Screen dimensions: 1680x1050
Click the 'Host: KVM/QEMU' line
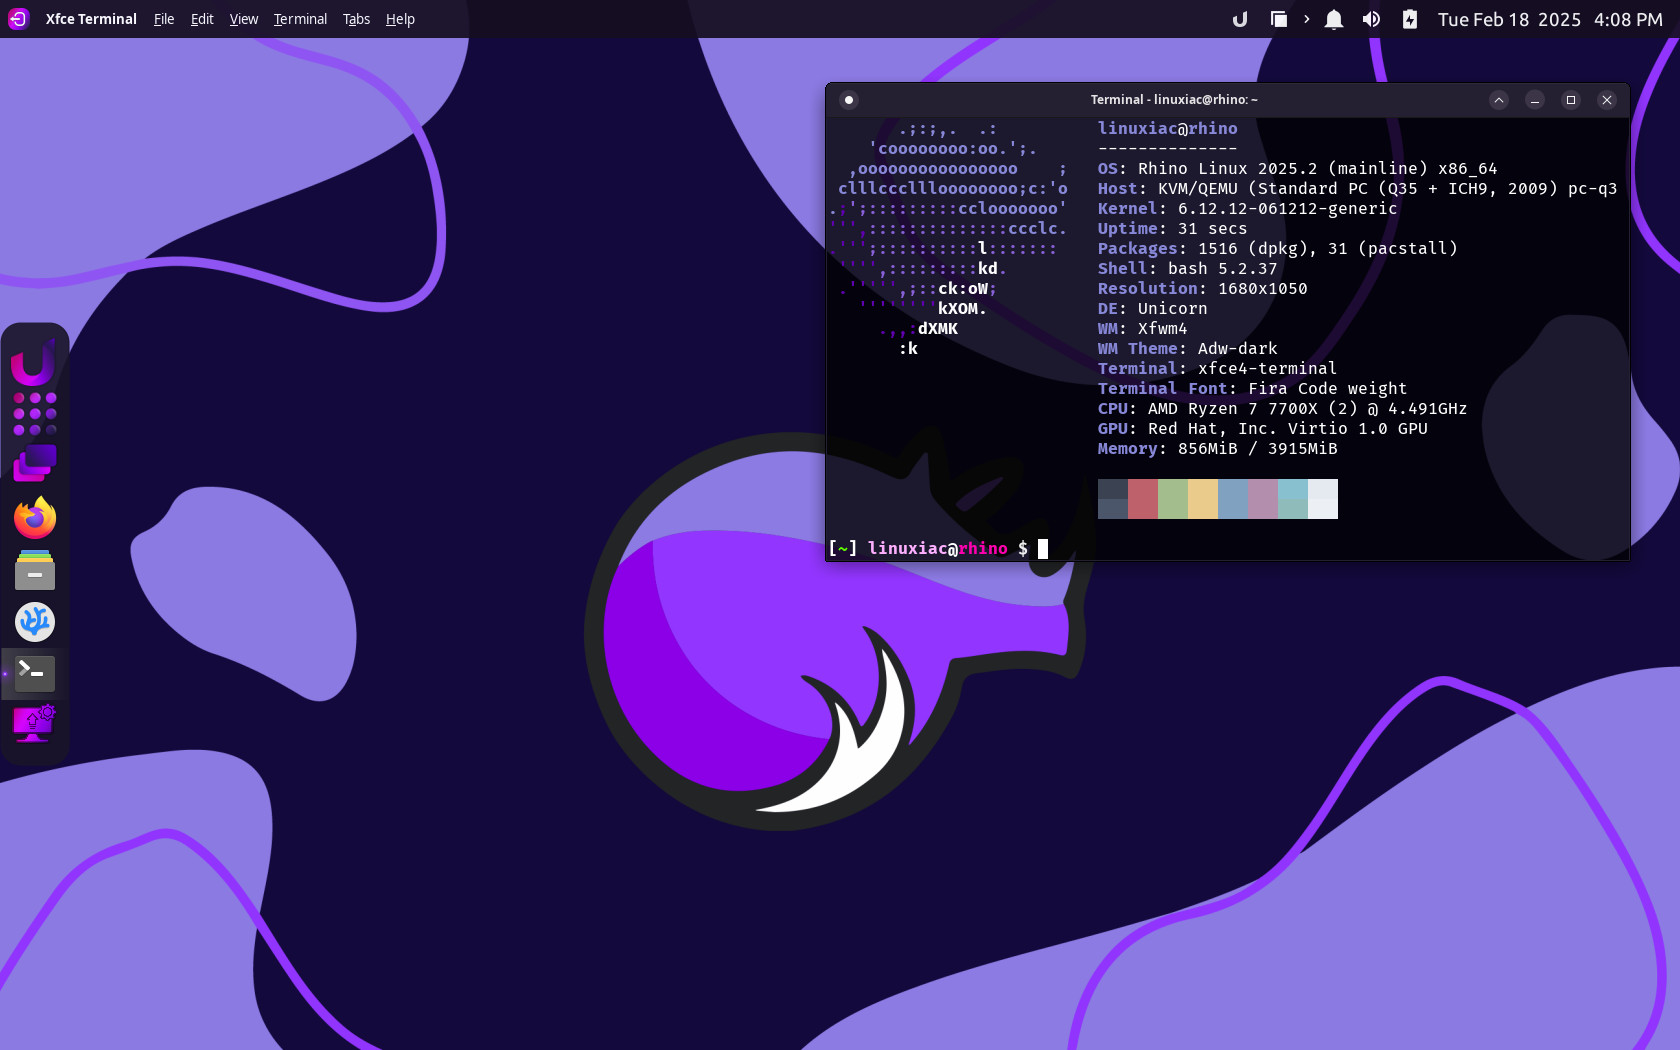[1357, 188]
